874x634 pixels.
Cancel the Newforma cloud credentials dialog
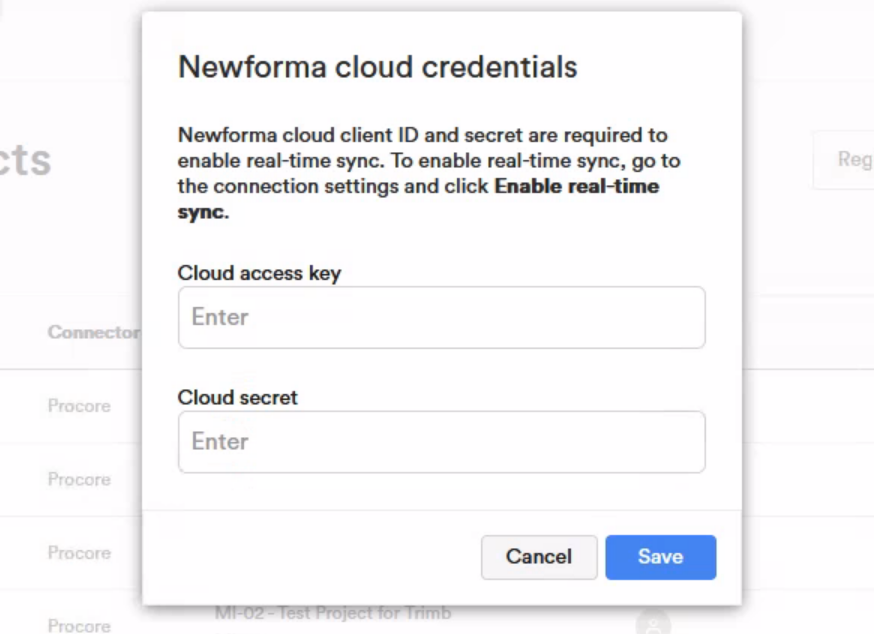(x=539, y=557)
